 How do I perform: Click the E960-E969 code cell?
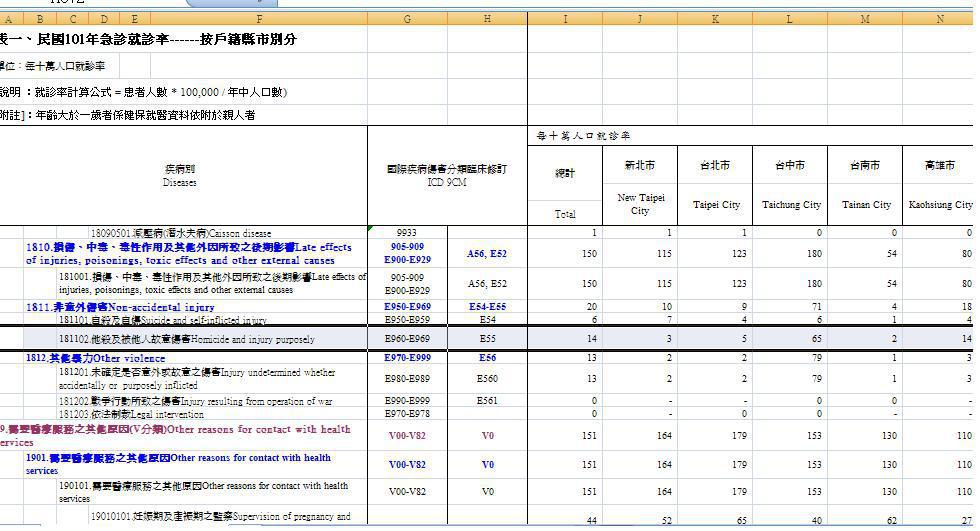[407, 339]
